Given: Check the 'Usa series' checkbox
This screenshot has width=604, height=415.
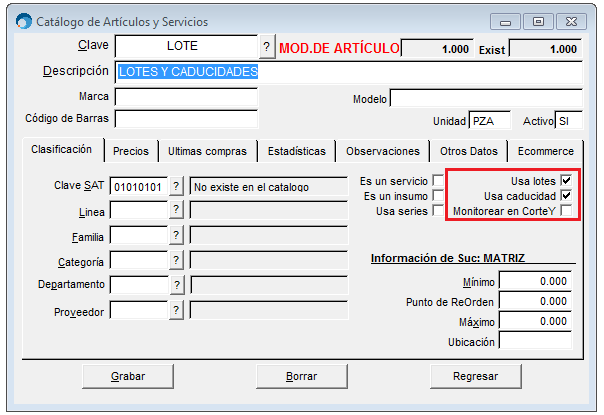Looking at the screenshot, I should pyautogui.click(x=438, y=210).
